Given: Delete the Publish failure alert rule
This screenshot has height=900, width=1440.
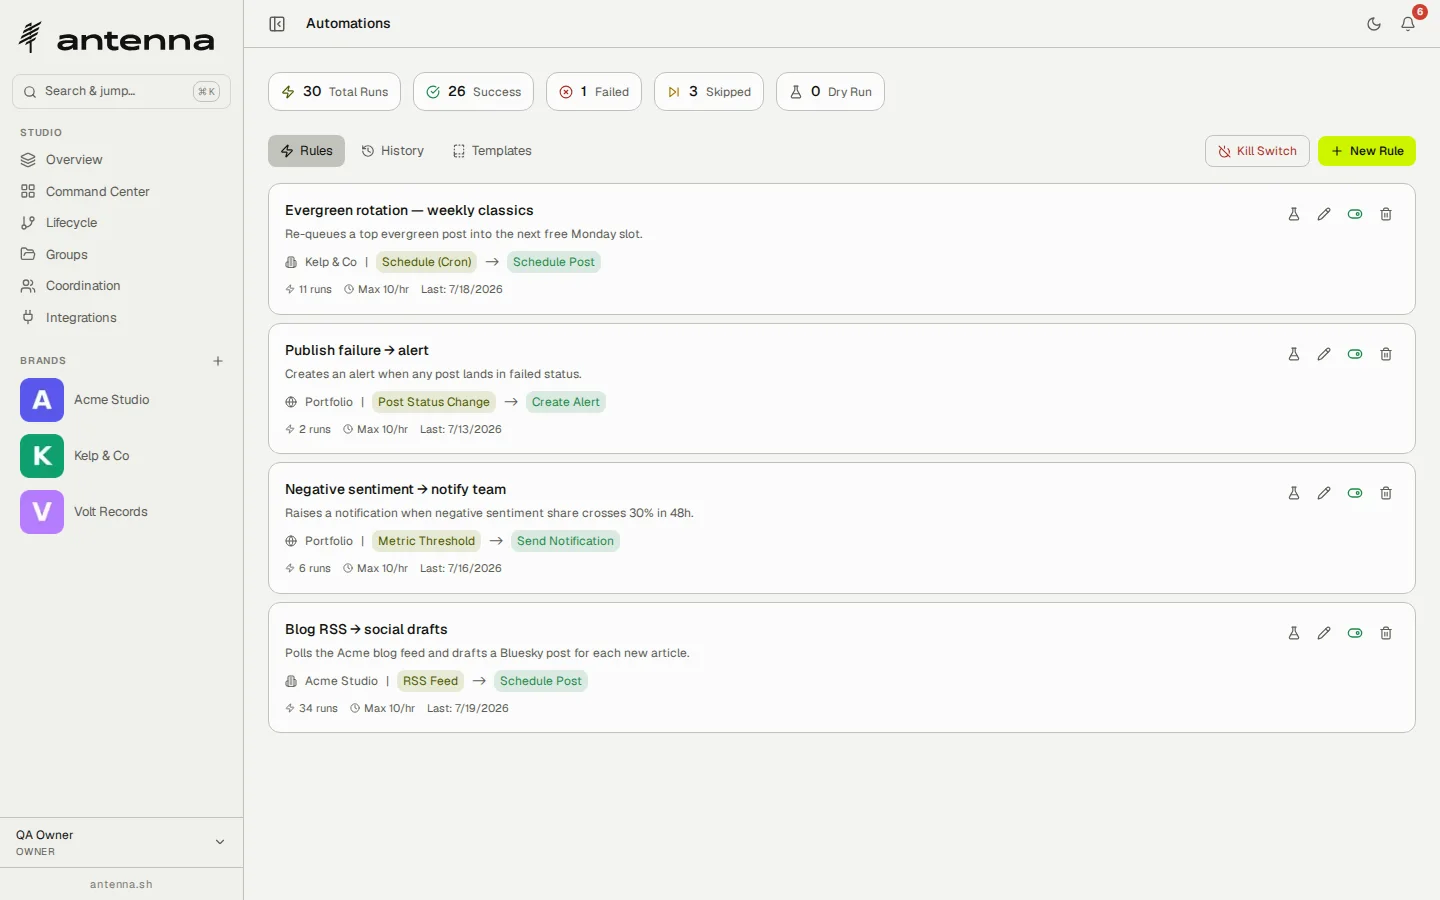Looking at the screenshot, I should [x=1386, y=354].
